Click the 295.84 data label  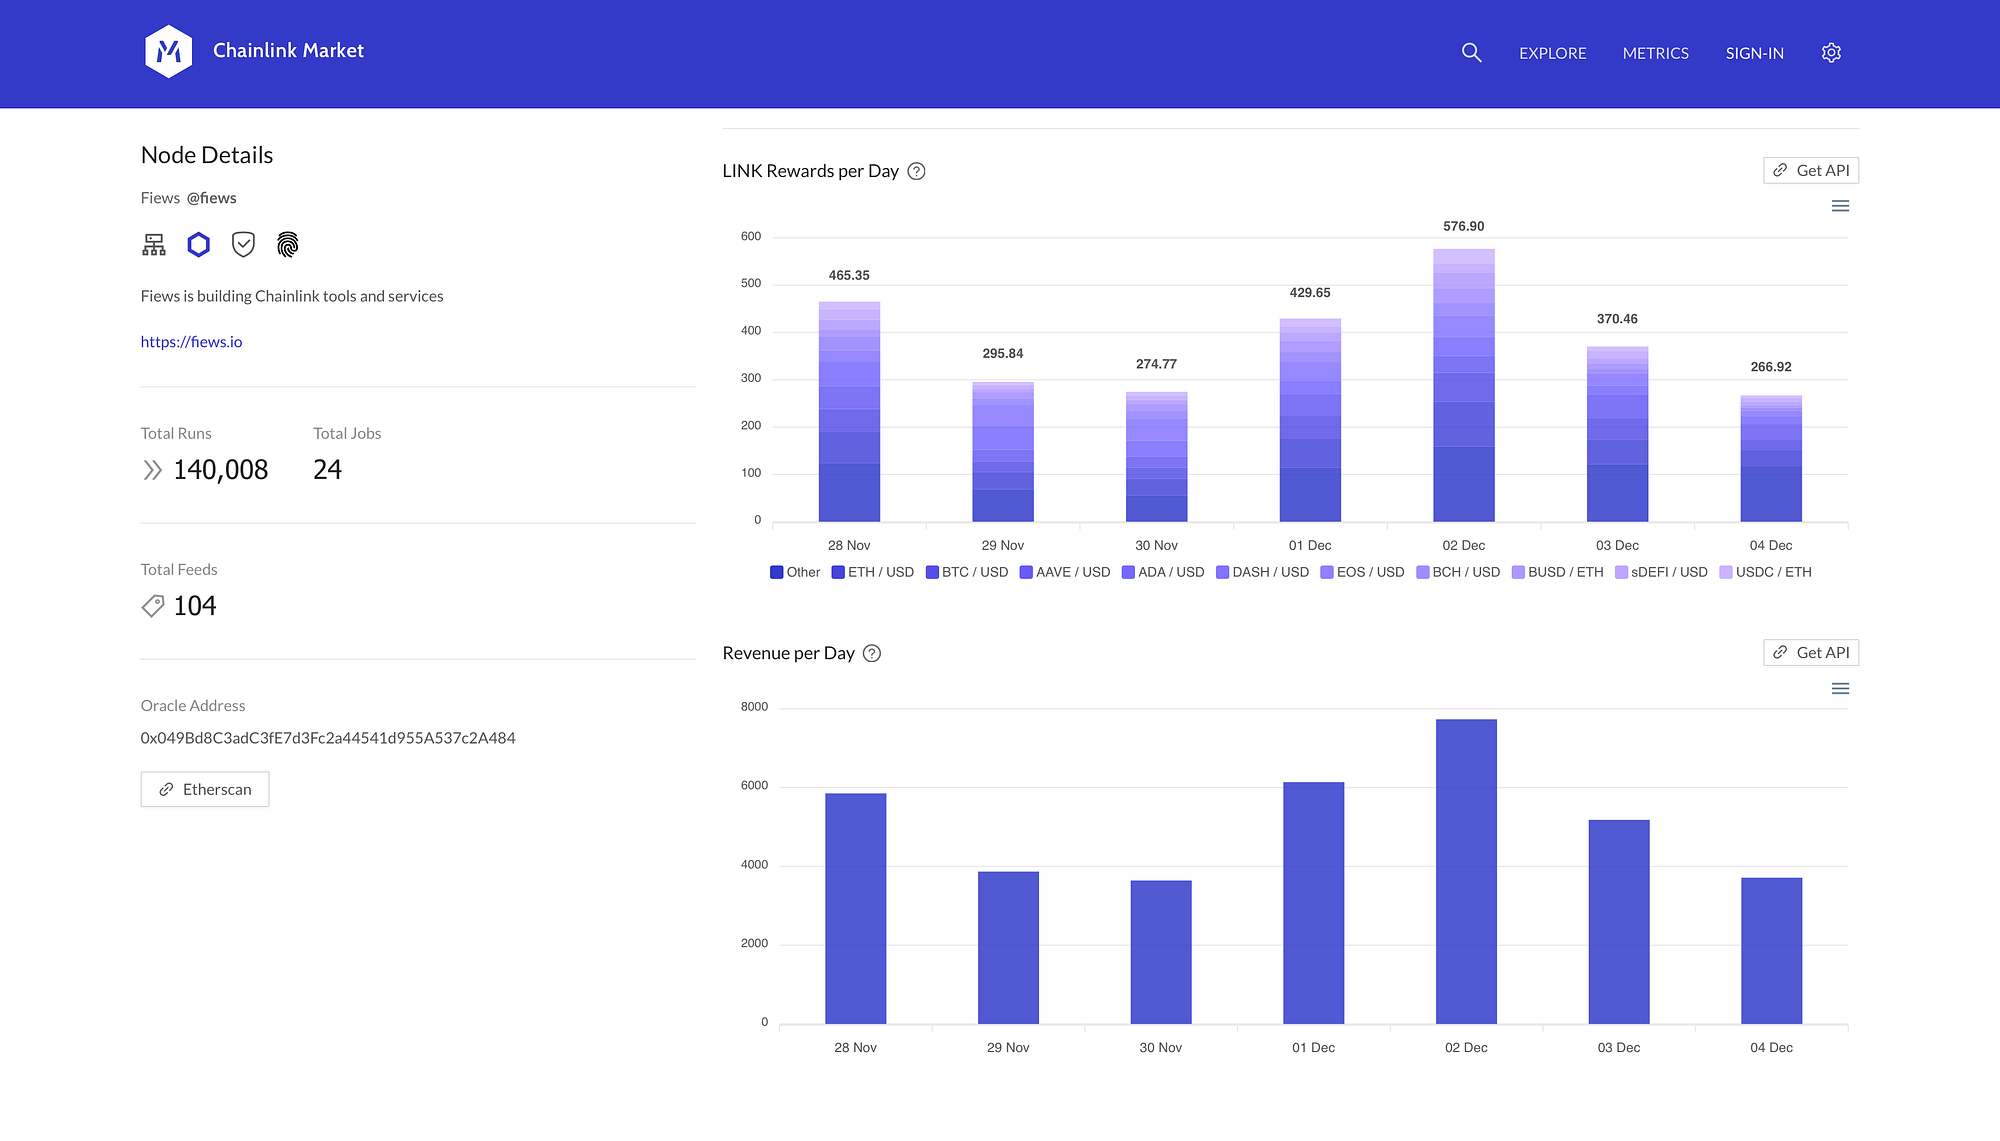click(1003, 354)
